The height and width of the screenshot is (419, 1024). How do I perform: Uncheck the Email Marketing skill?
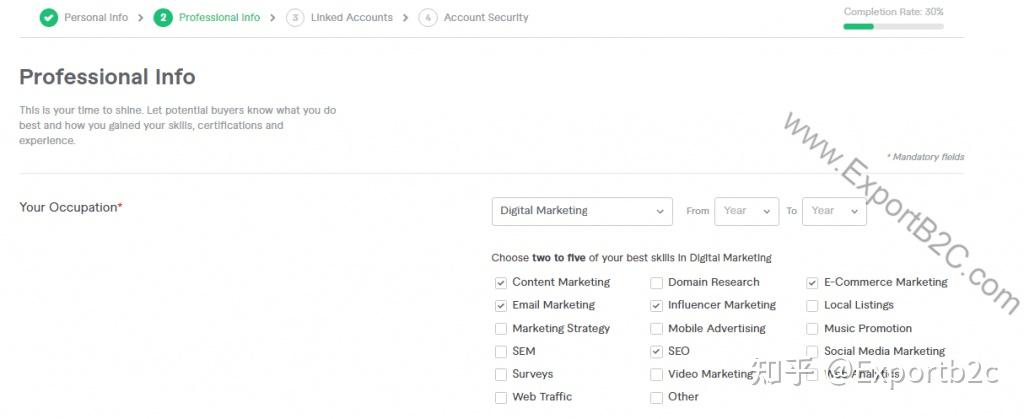pos(501,306)
